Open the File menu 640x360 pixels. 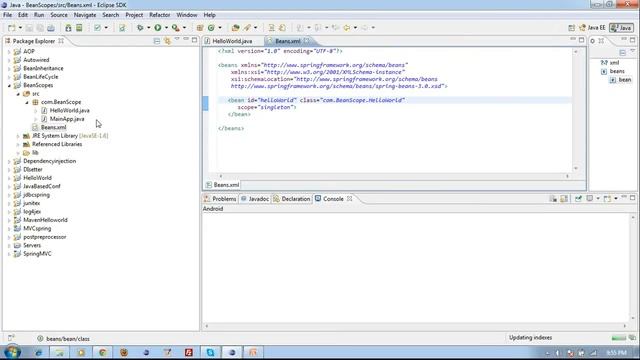[x=7, y=15]
